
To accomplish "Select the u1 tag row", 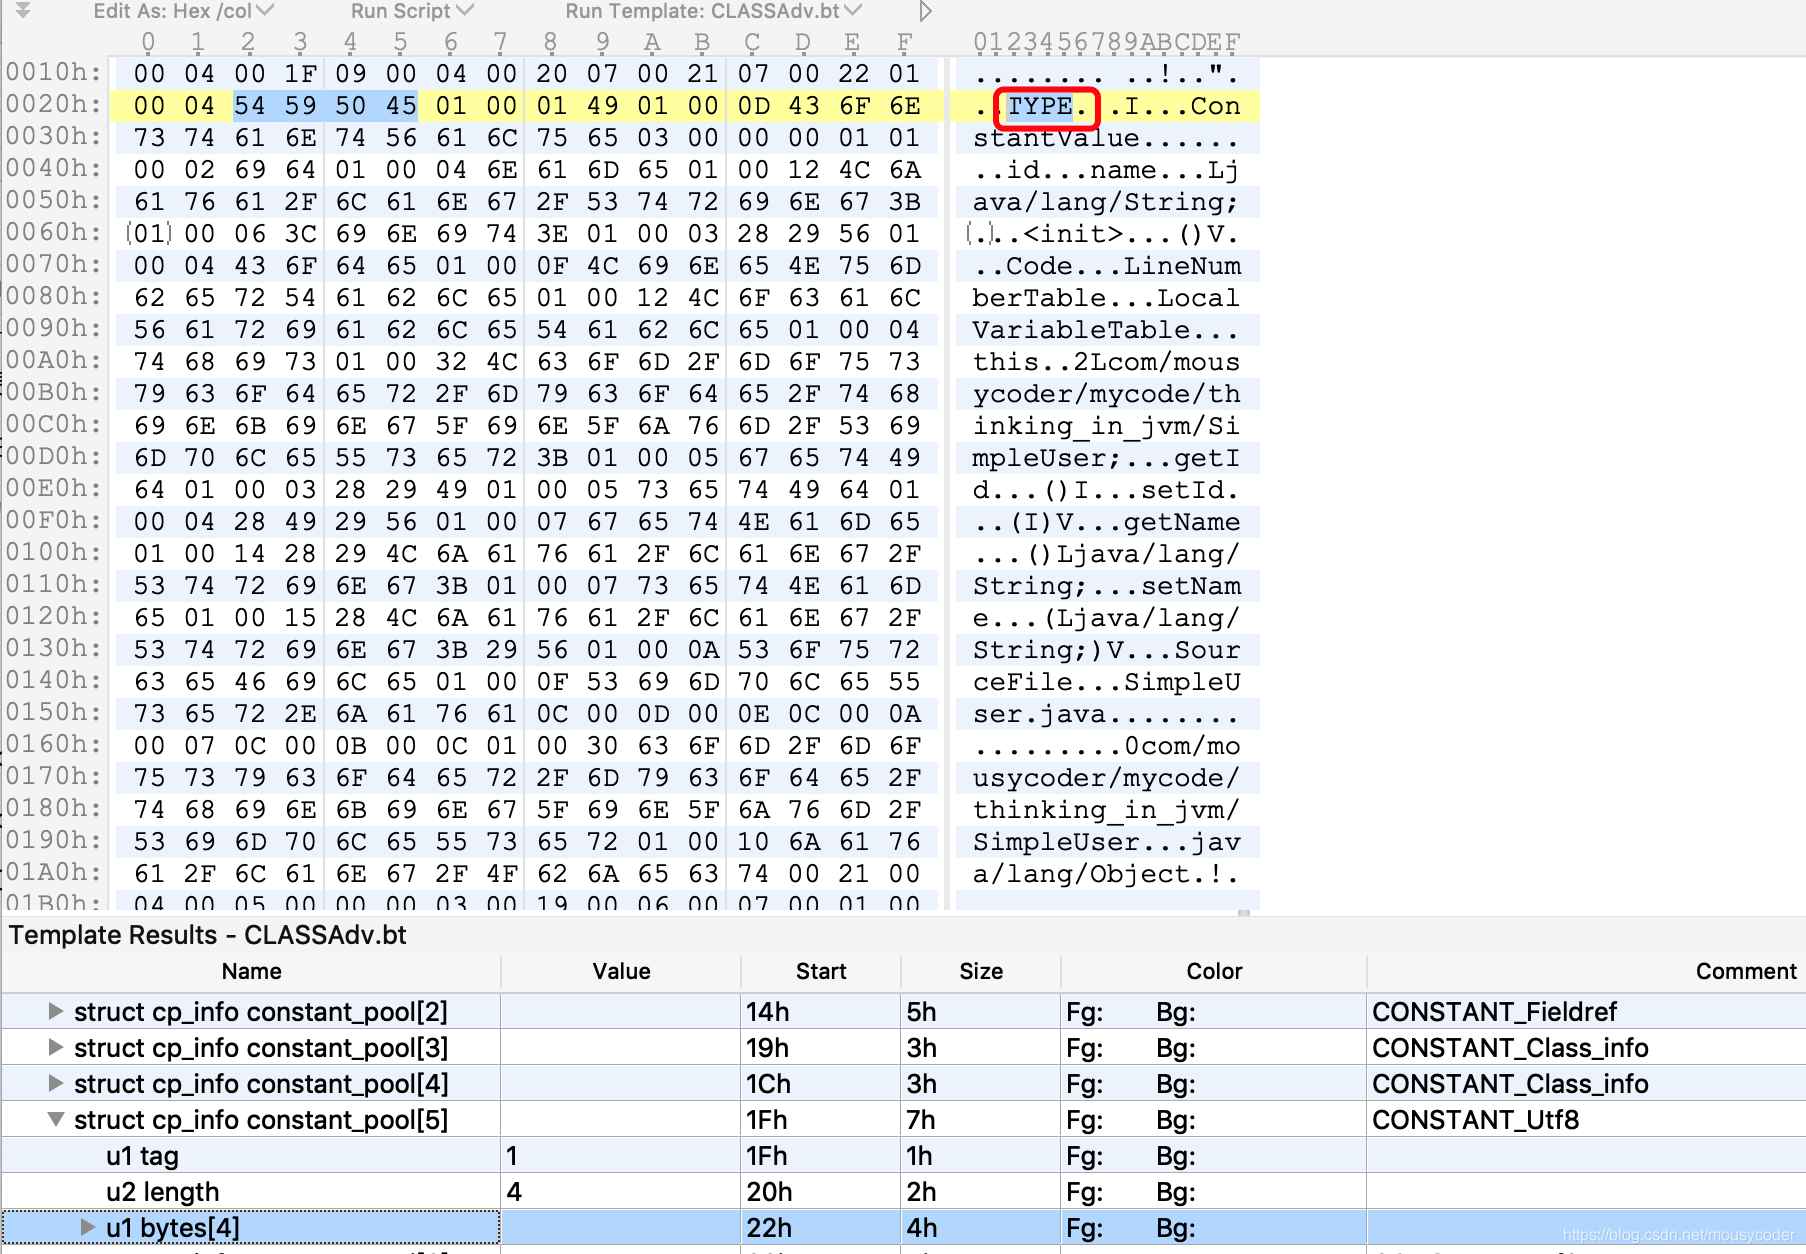I will (x=903, y=1156).
